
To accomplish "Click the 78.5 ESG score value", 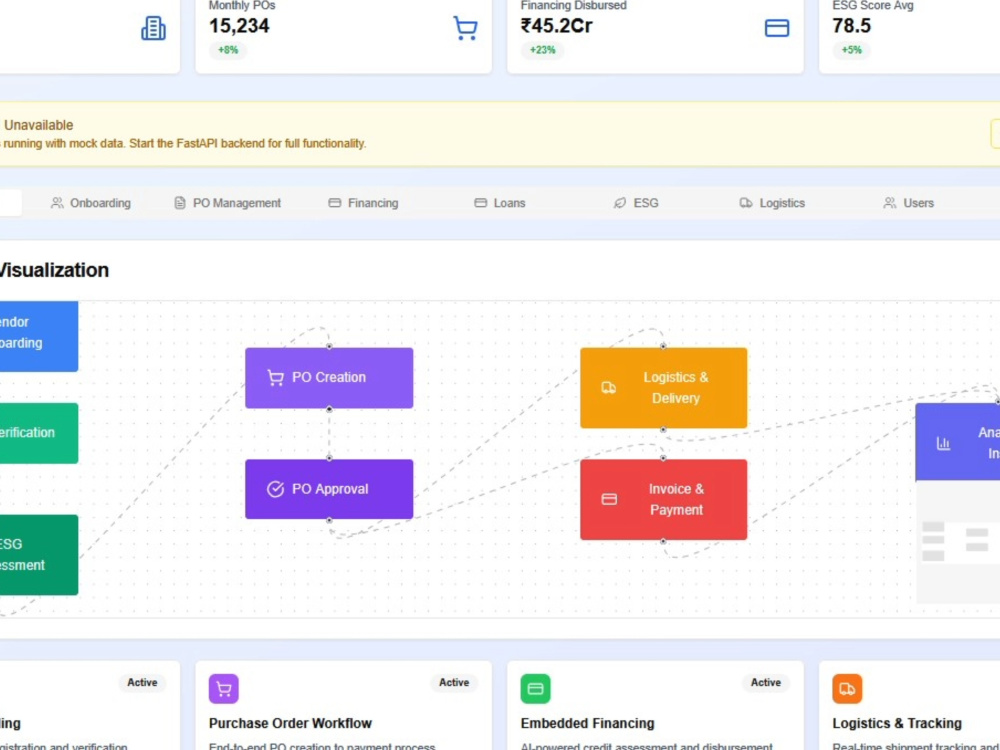I will 851,26.
